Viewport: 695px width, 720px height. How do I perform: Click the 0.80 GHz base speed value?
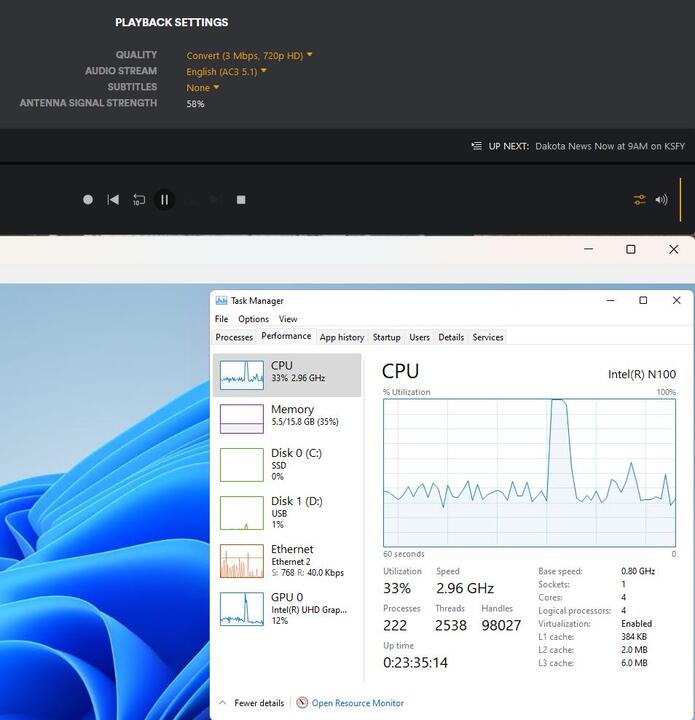(638, 571)
